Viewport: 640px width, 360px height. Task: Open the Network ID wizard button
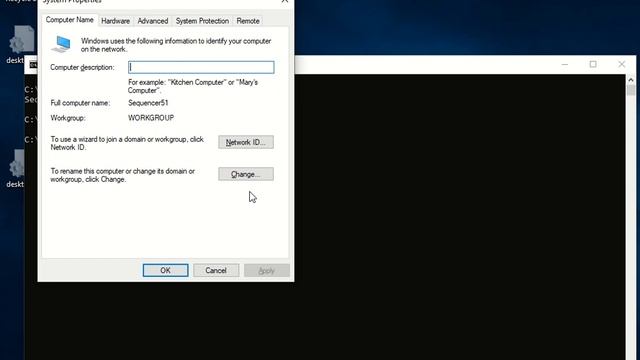[x=246, y=142]
